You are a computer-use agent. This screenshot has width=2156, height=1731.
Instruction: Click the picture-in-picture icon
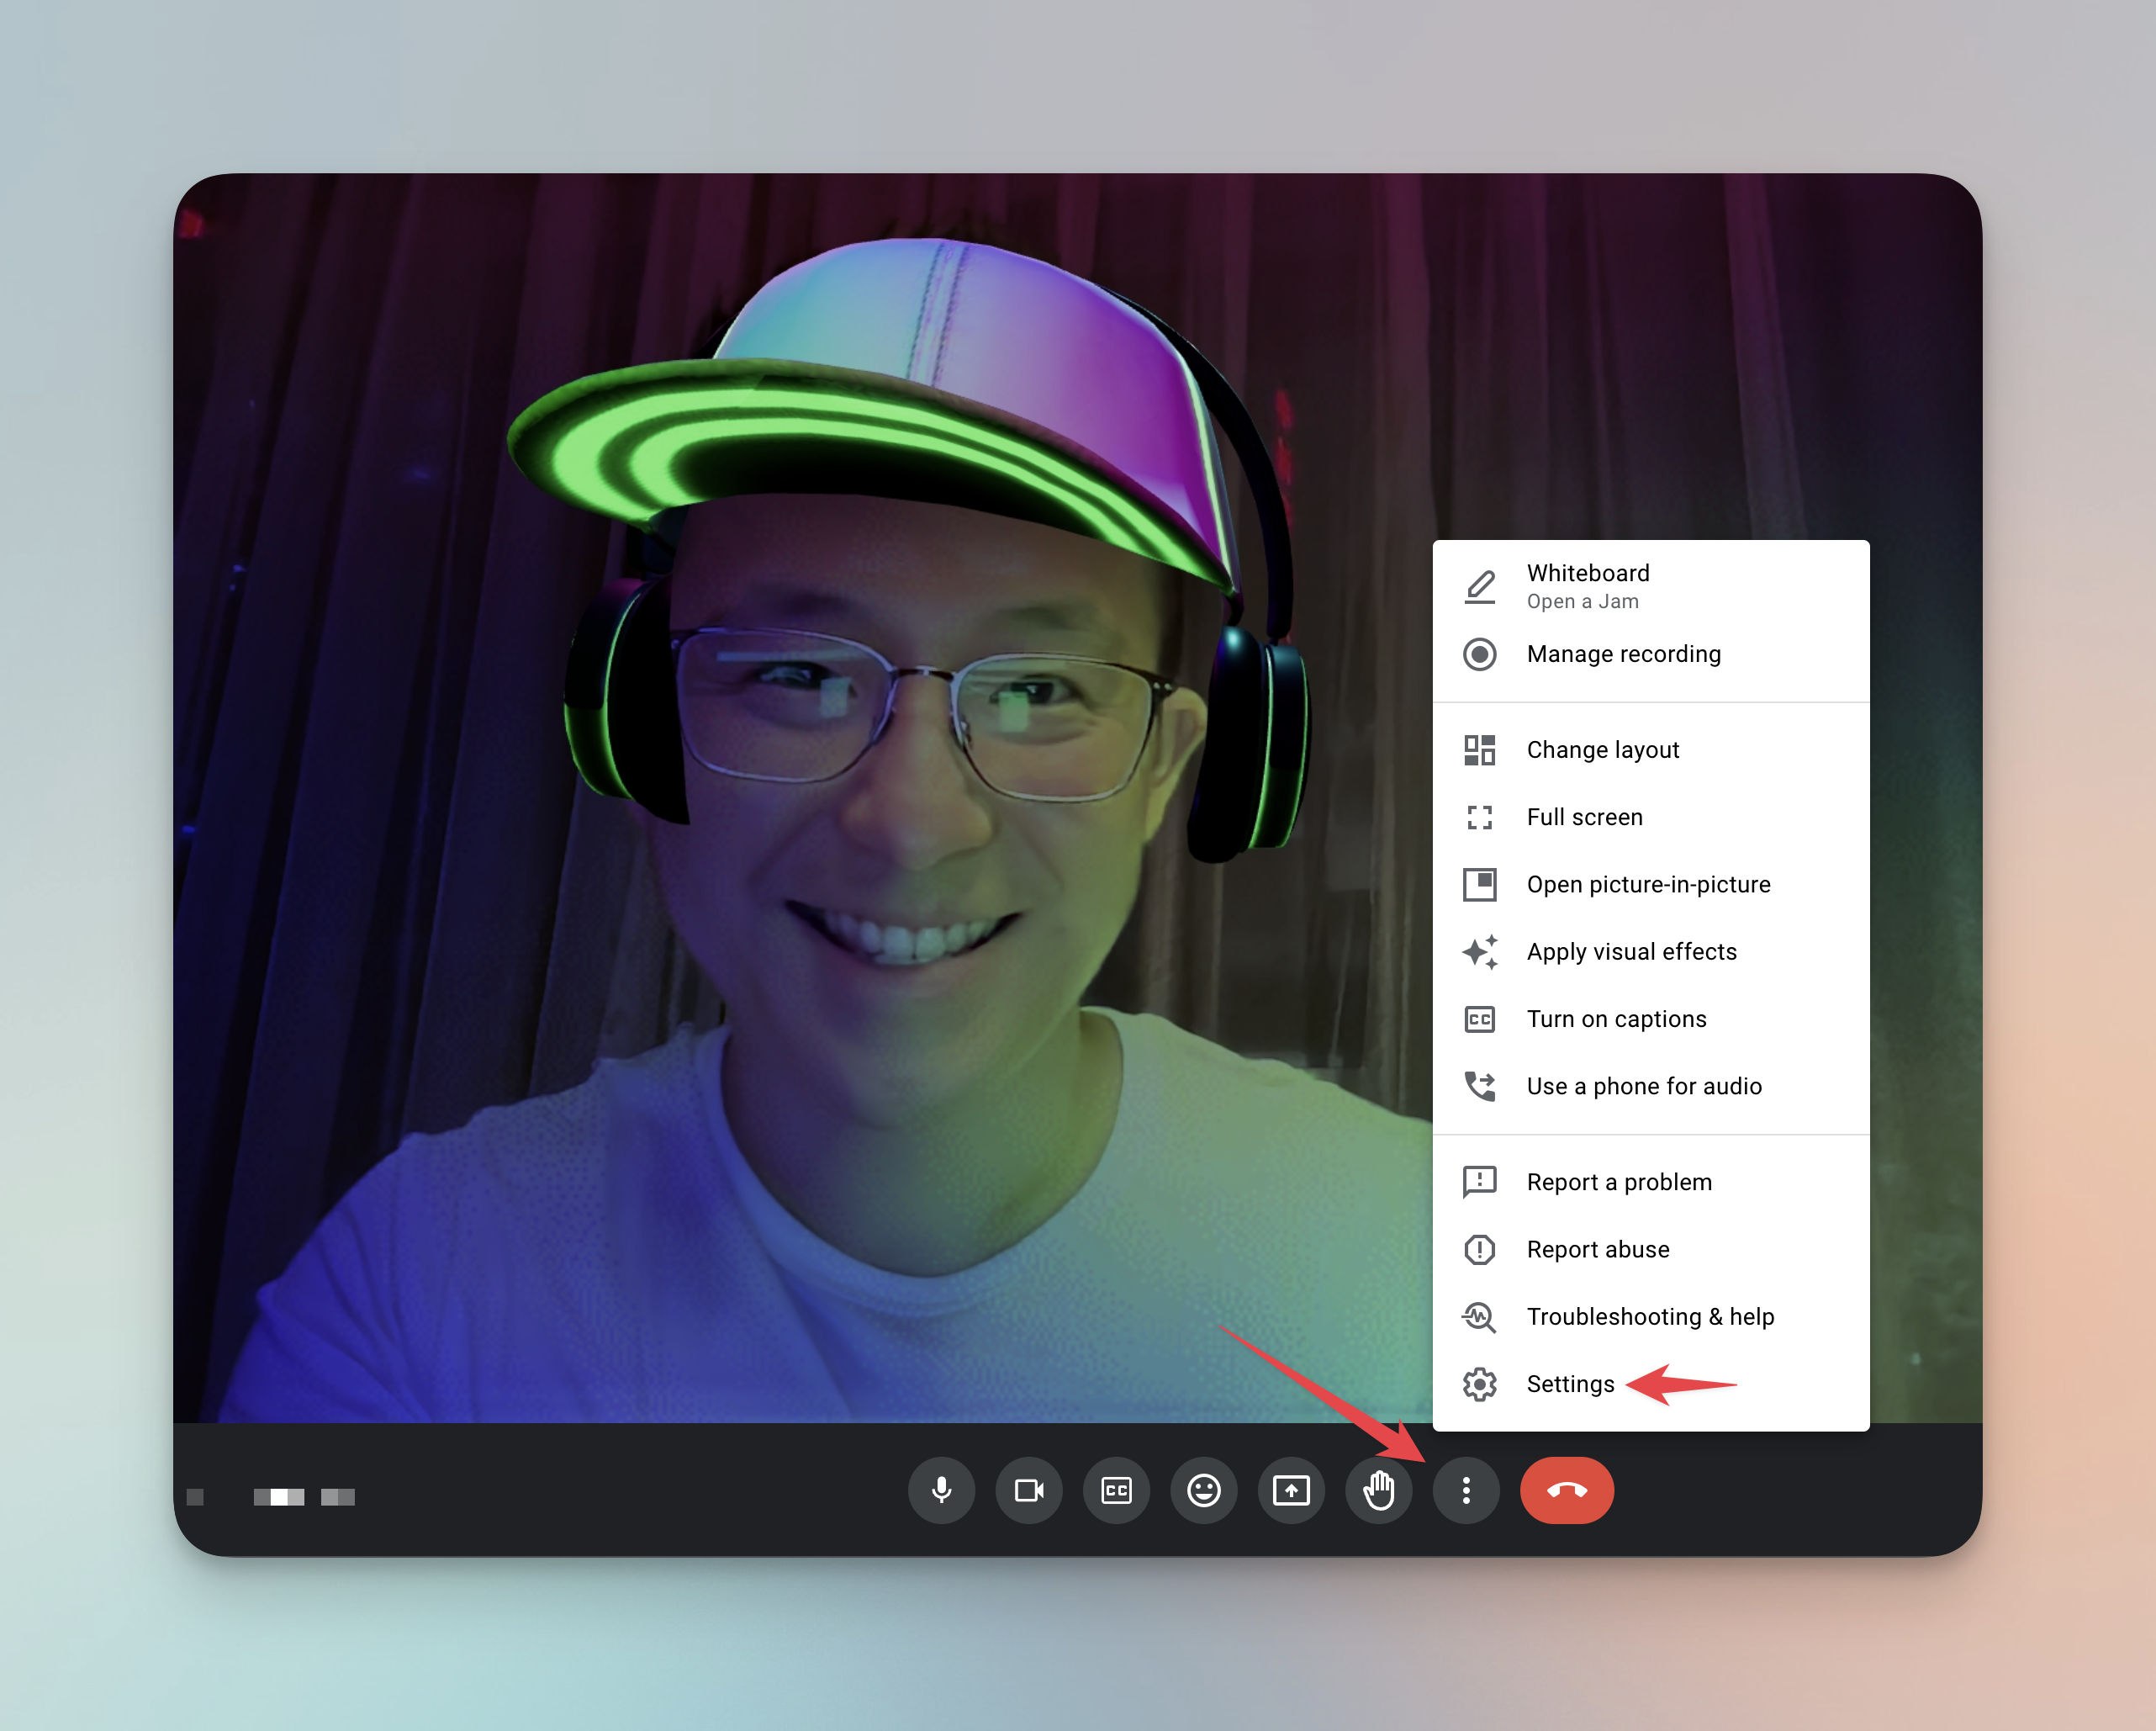1480,884
